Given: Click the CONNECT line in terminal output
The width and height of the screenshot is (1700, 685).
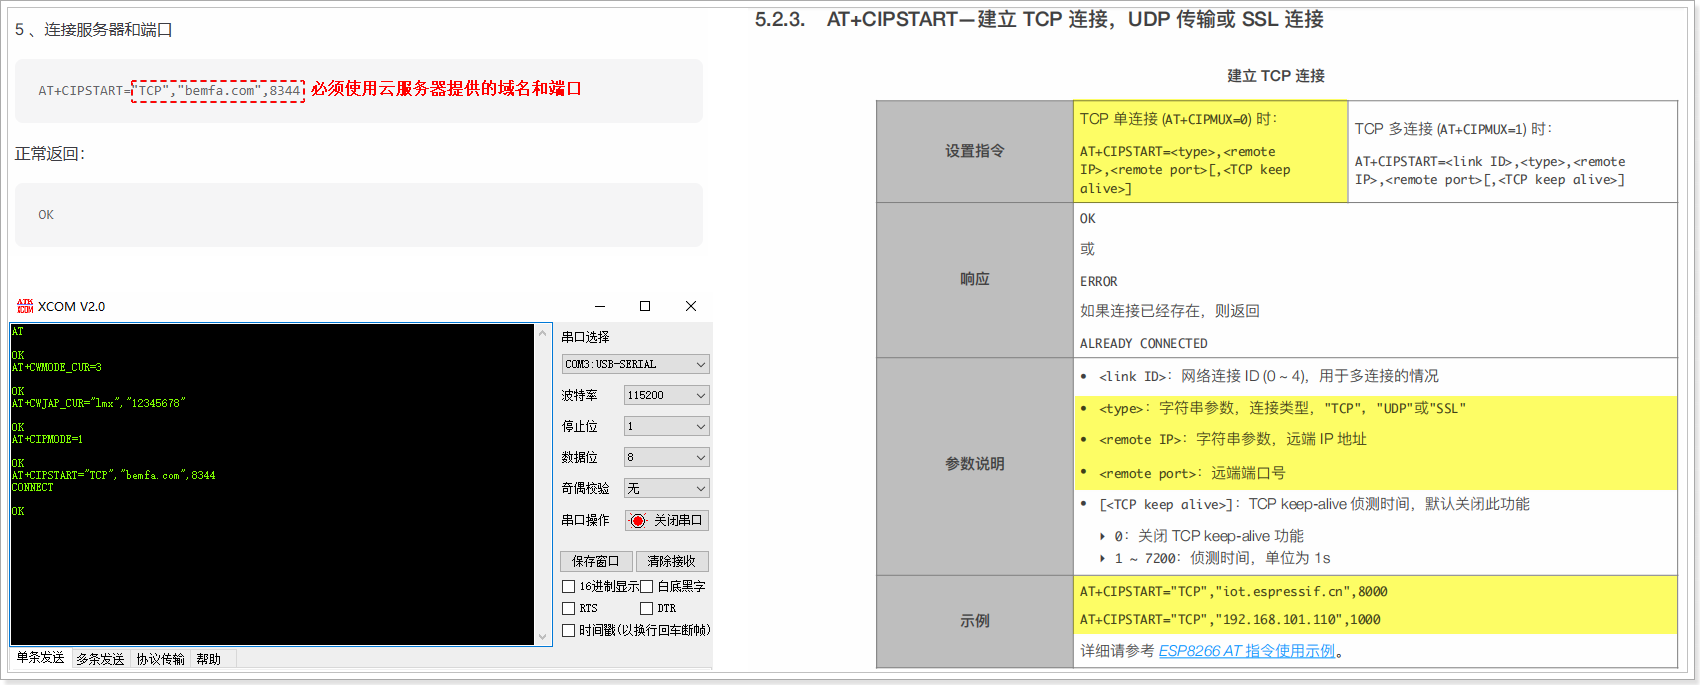Looking at the screenshot, I should 33,487.
